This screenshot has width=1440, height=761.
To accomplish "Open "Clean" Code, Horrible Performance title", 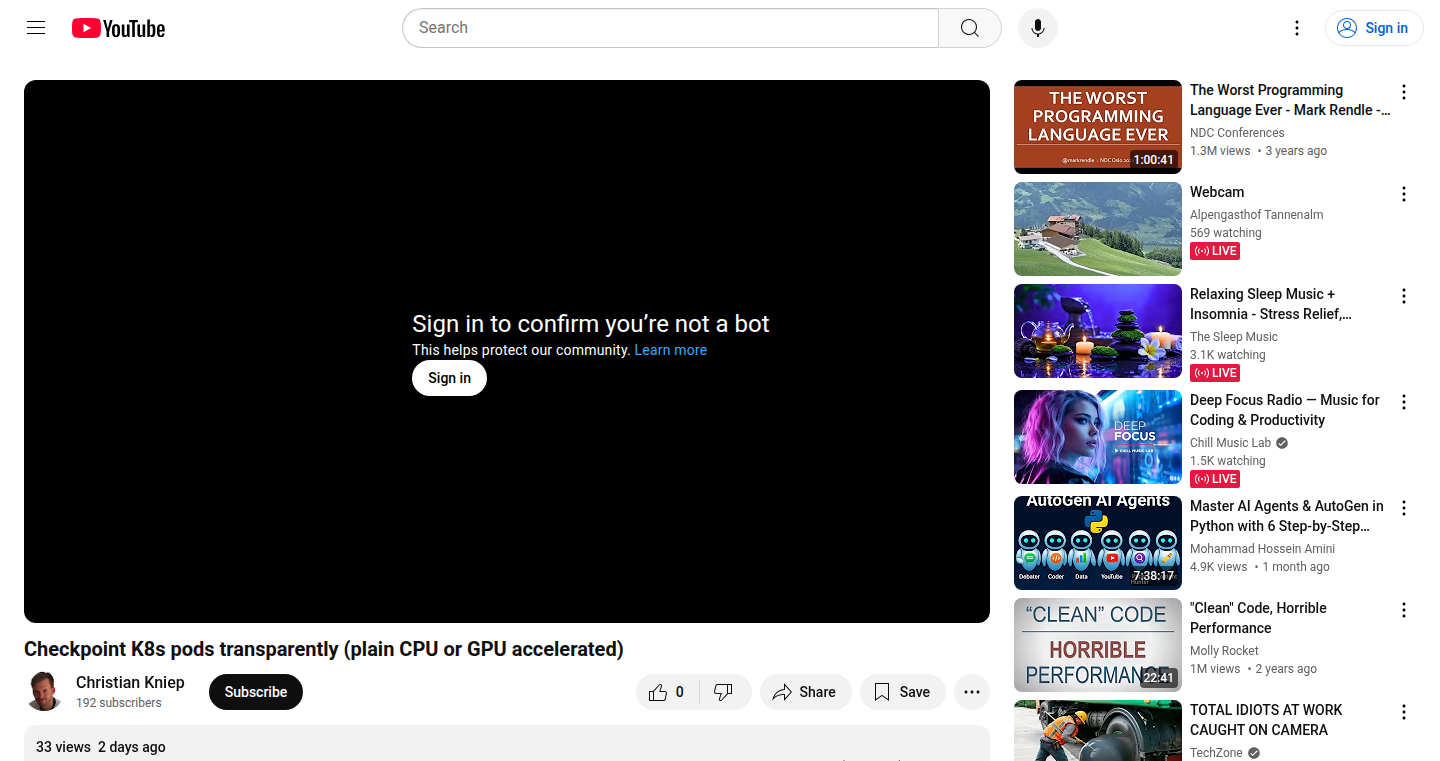I will (1258, 618).
